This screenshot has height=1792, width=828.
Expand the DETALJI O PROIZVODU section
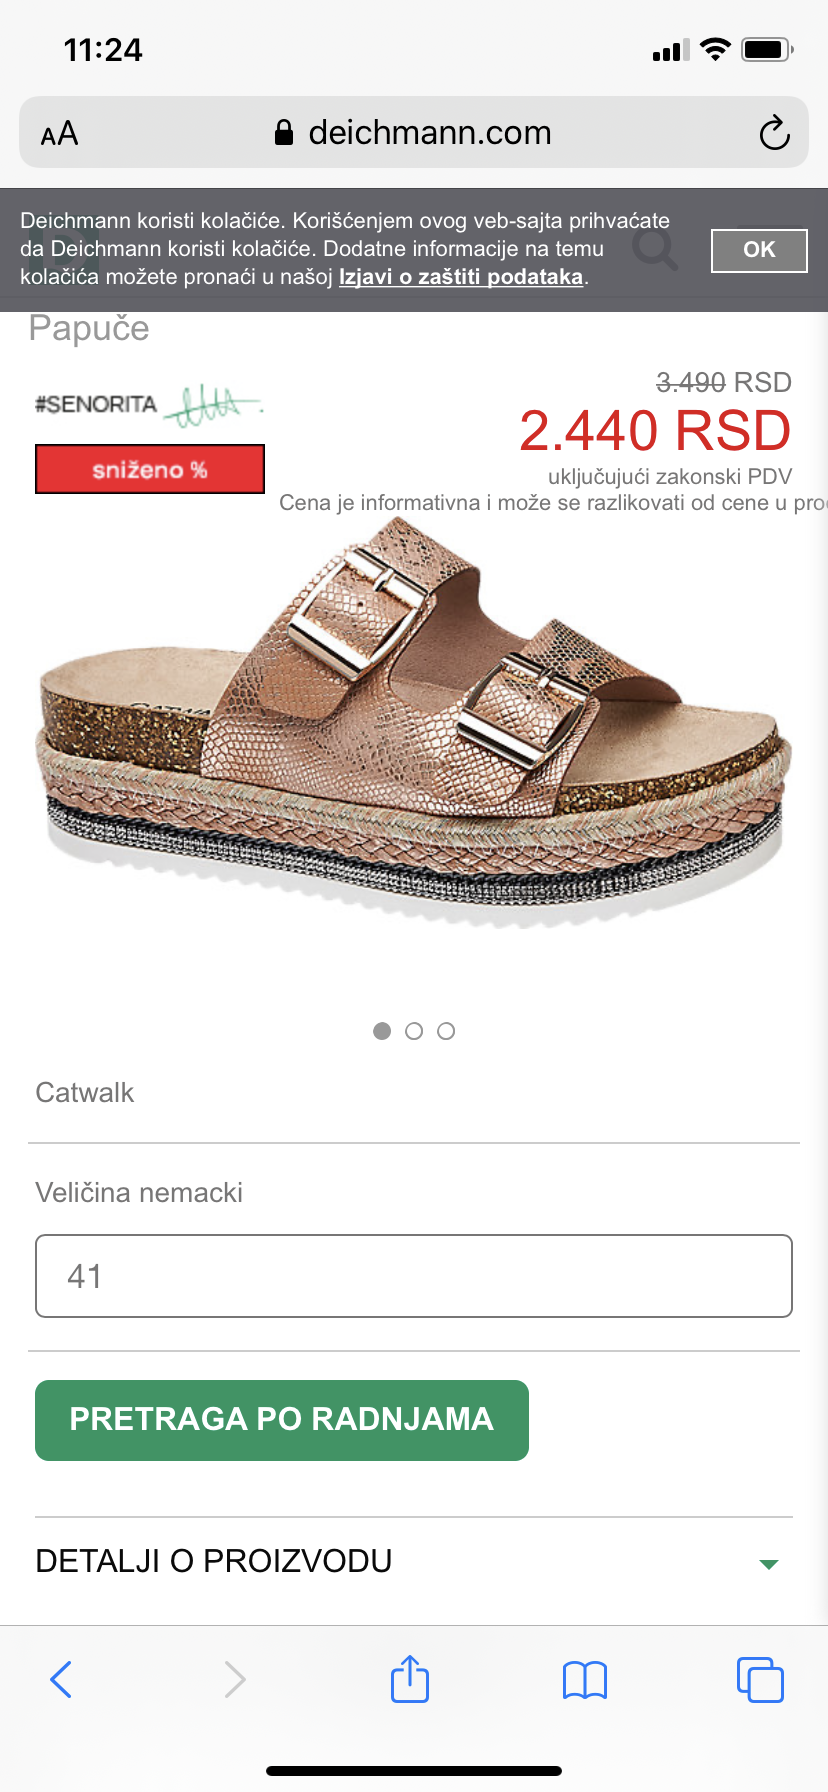(414, 1561)
